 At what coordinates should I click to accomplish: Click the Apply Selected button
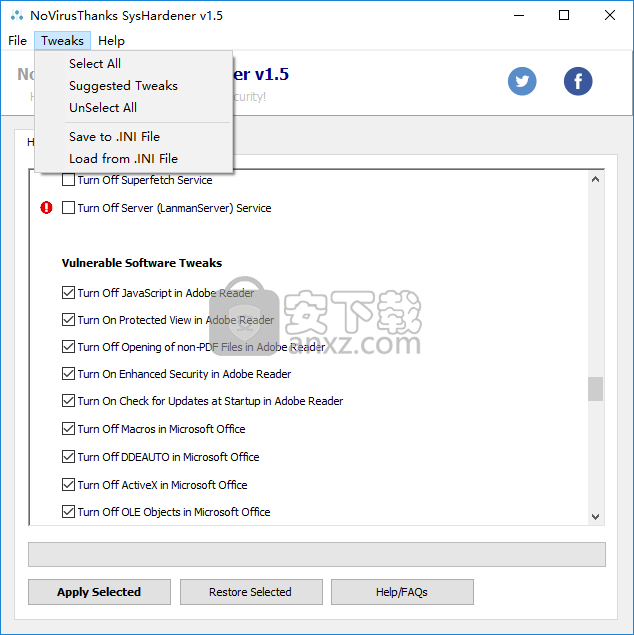click(99, 592)
